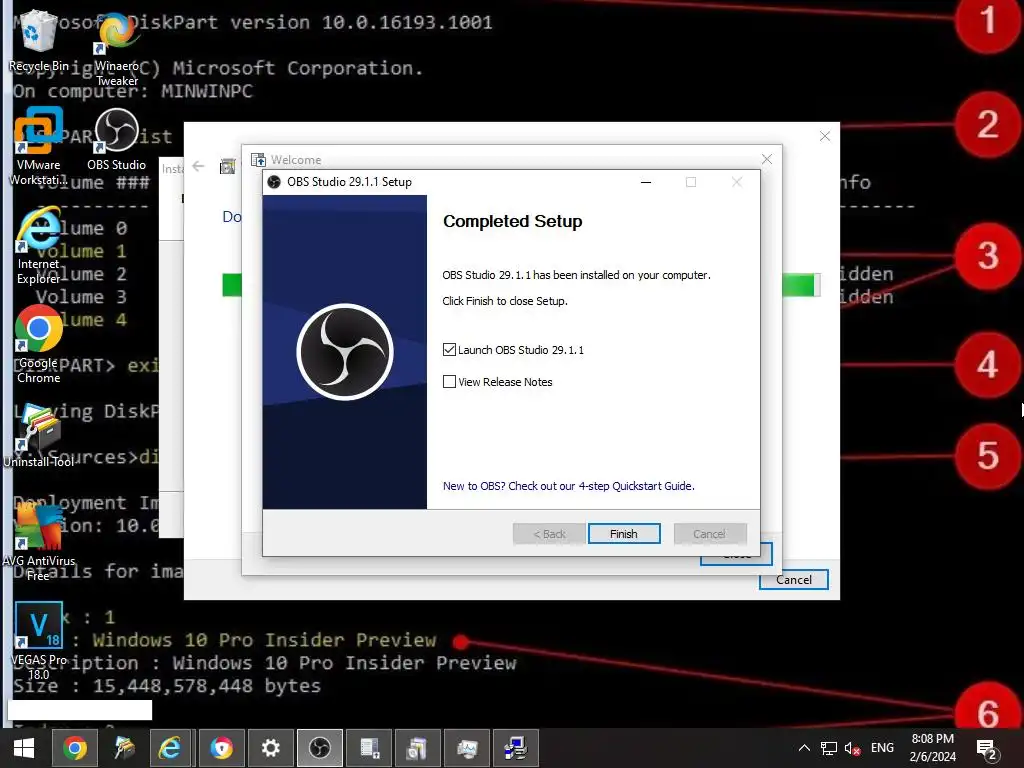Check the View Release Notes checkbox
Viewport: 1024px width, 768px height.
pyautogui.click(x=449, y=381)
